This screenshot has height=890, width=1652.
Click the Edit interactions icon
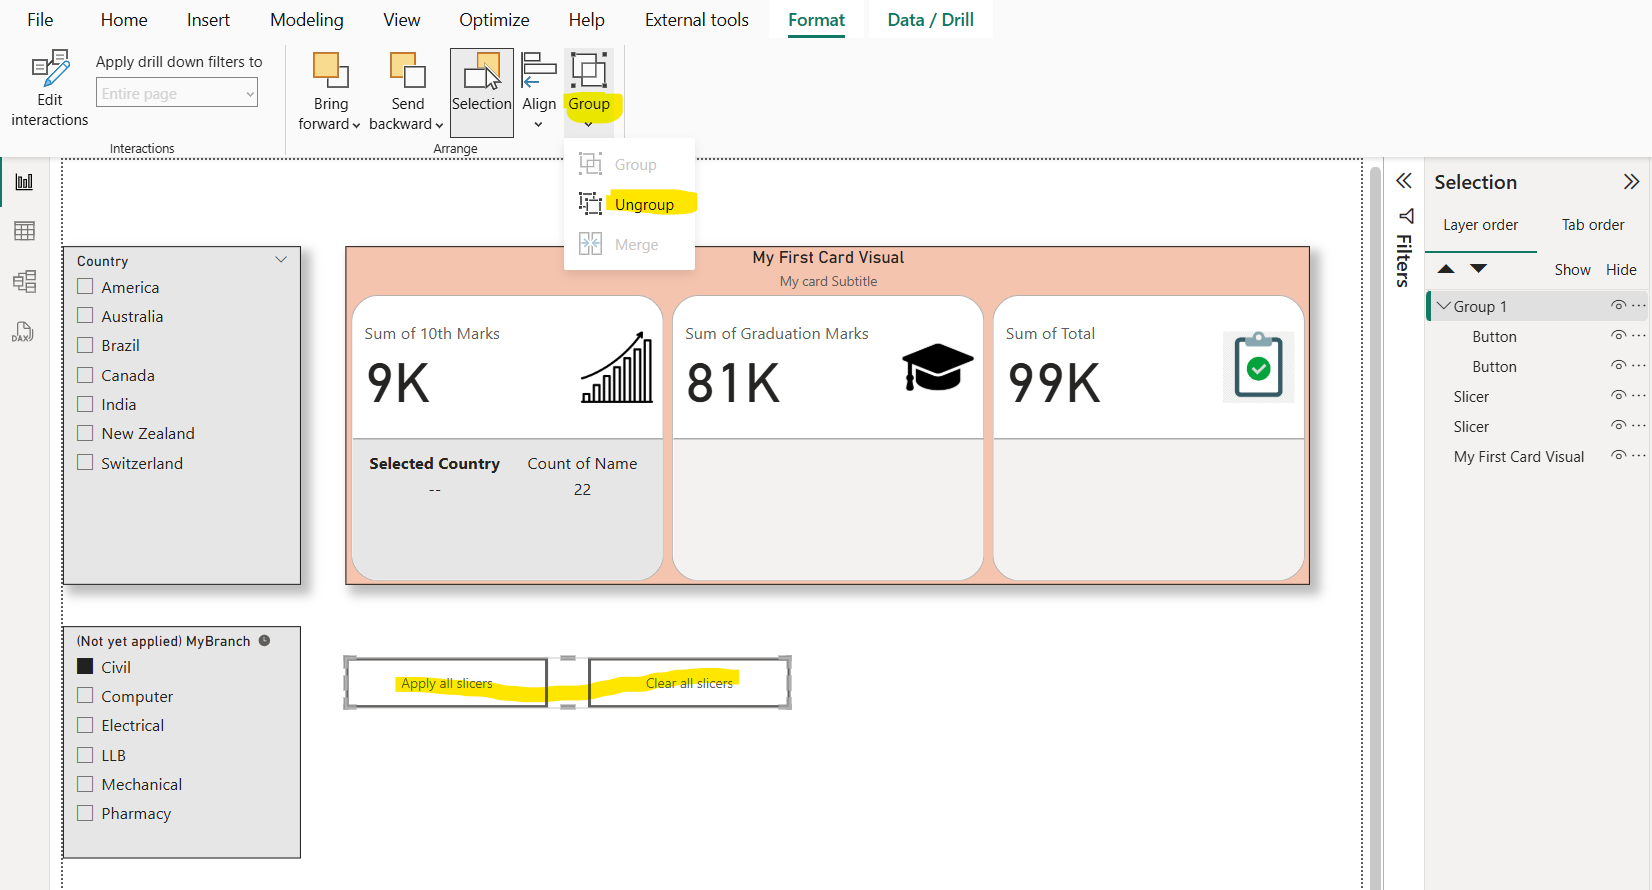(x=50, y=70)
